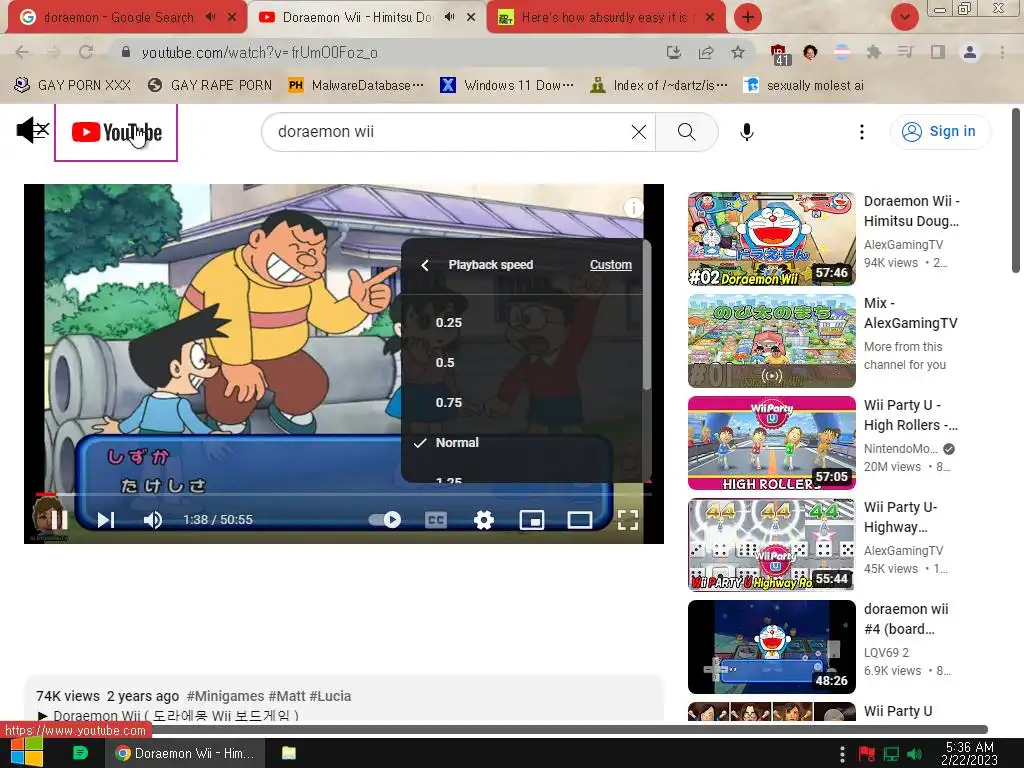
Task: Open media control toolbar icon
Action: pos(905,52)
